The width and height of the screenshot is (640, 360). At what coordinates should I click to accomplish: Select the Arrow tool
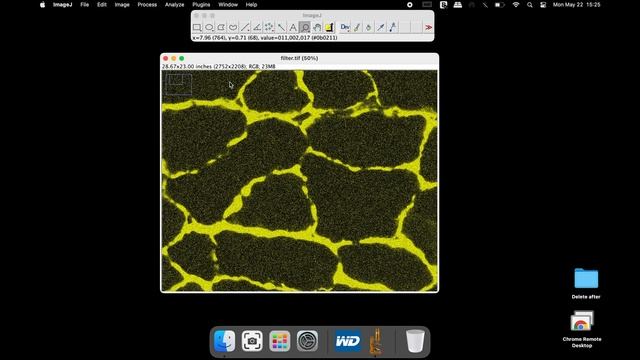[x=381, y=27]
